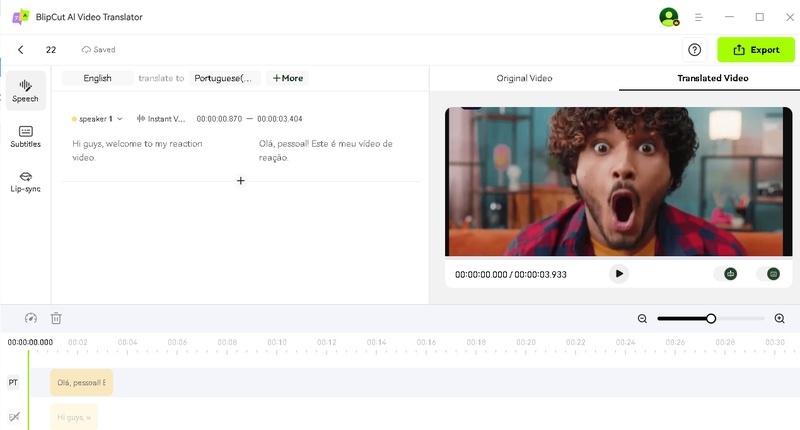This screenshot has width=800, height=430.
Task: Open the Subtitles panel in sidebar
Action: [x=25, y=136]
